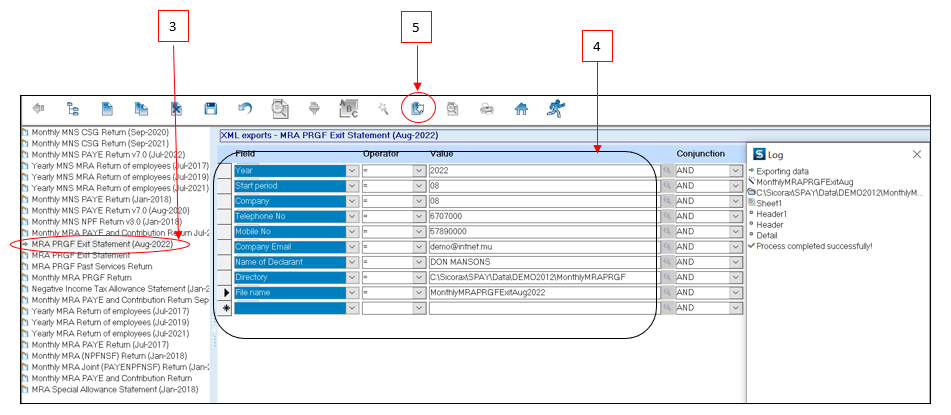
Task: Click the undo arrow toolbar icon
Action: (245, 108)
